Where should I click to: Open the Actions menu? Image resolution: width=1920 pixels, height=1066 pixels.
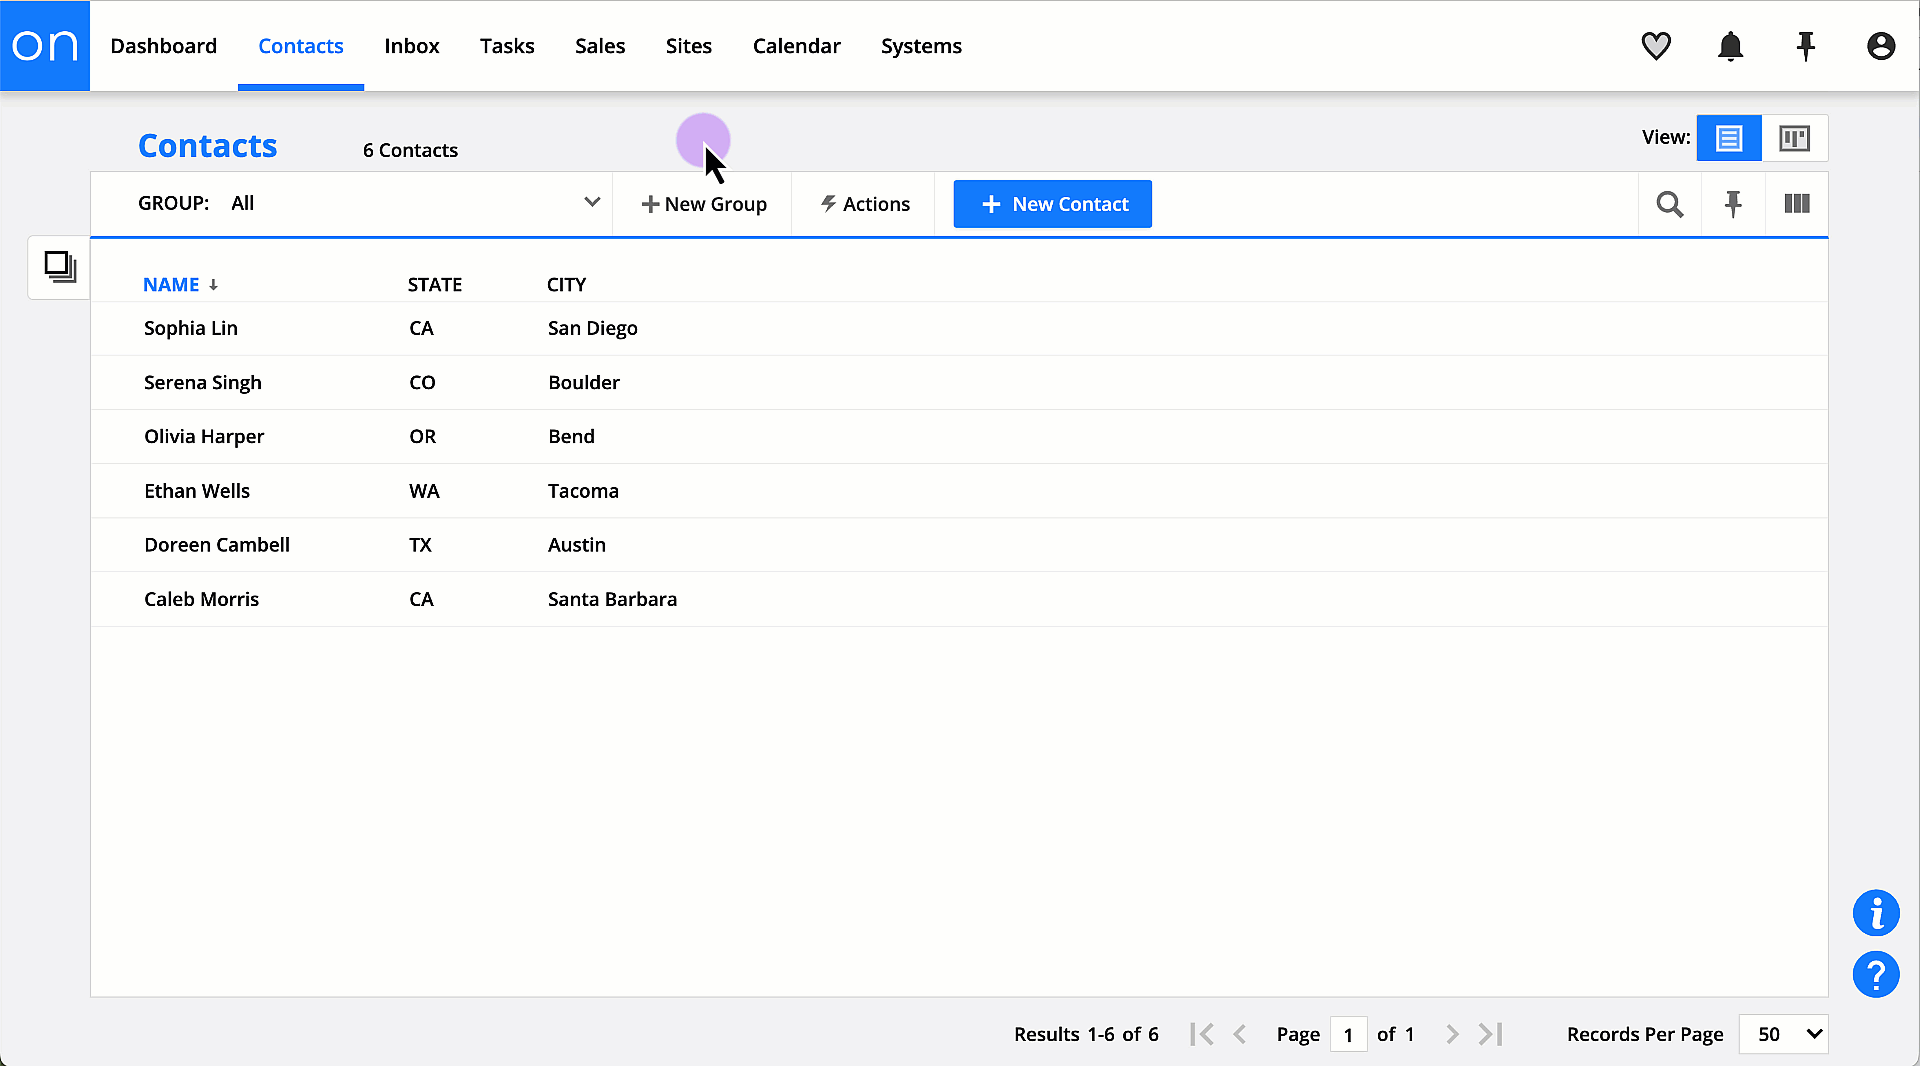(x=865, y=204)
